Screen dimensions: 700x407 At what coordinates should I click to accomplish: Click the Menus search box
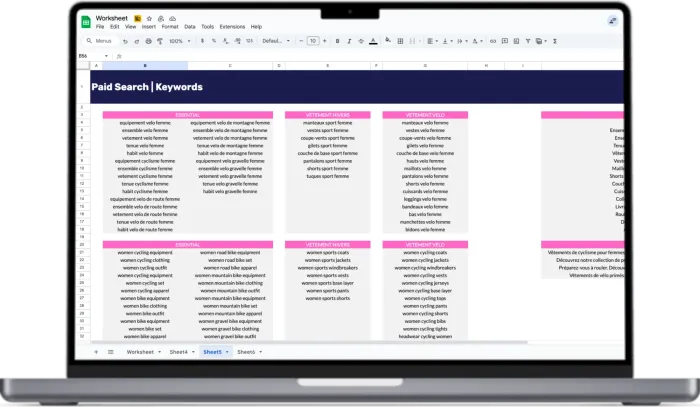pyautogui.click(x=100, y=41)
